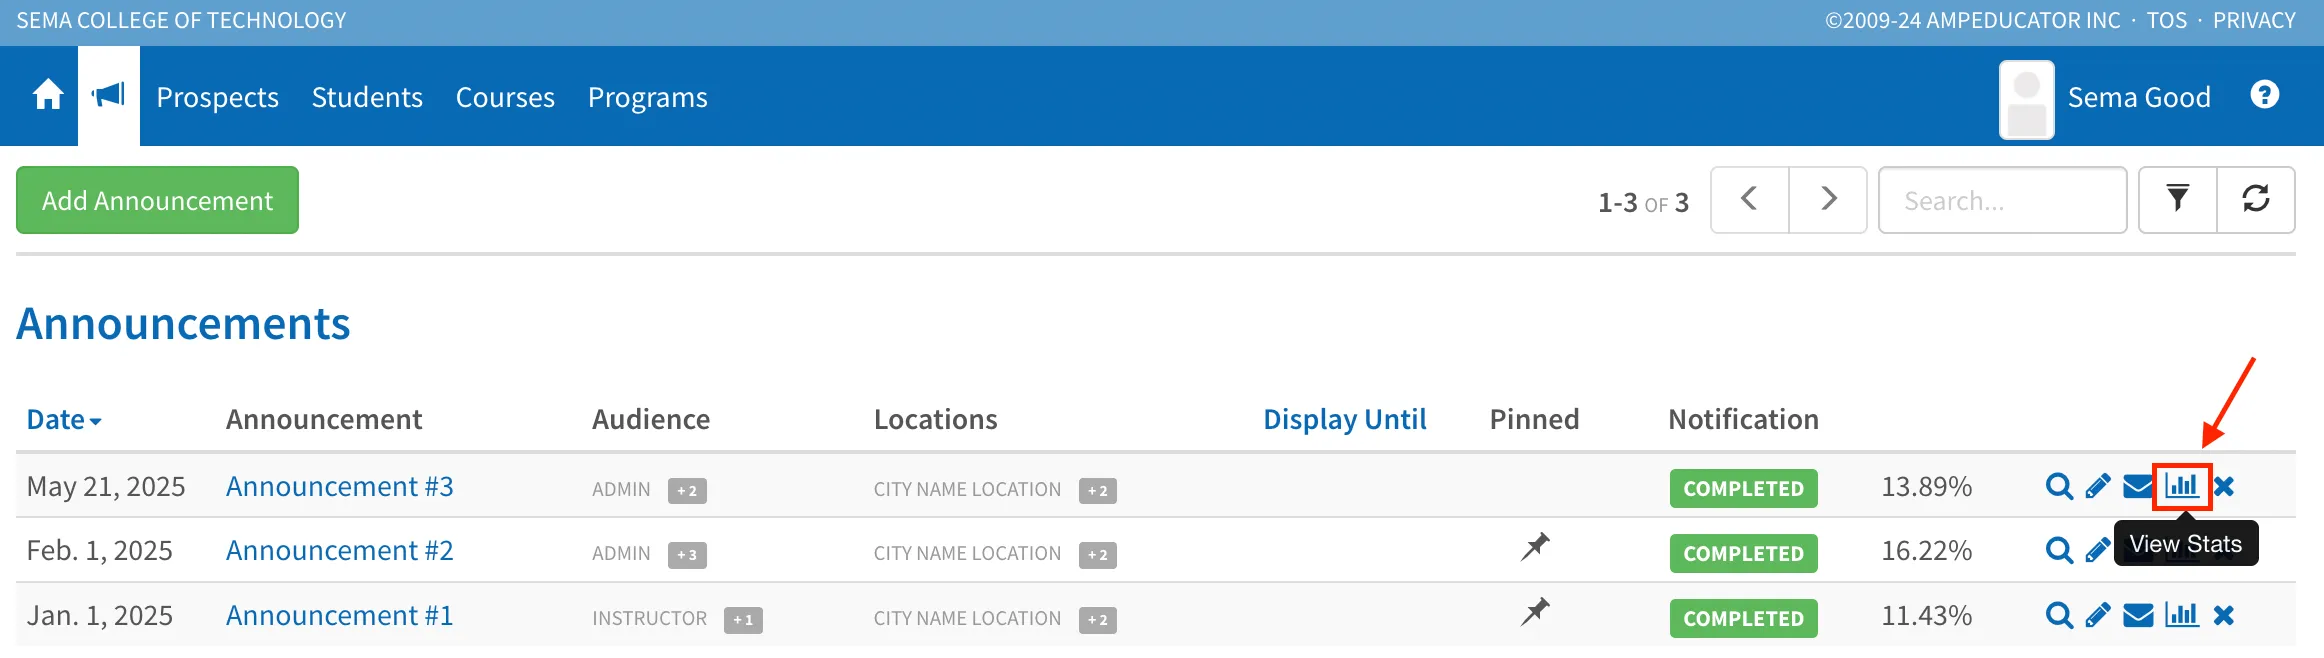Screen dimensions: 2324x658
Task: Open the Announcement #1 link
Action: pos(339,615)
